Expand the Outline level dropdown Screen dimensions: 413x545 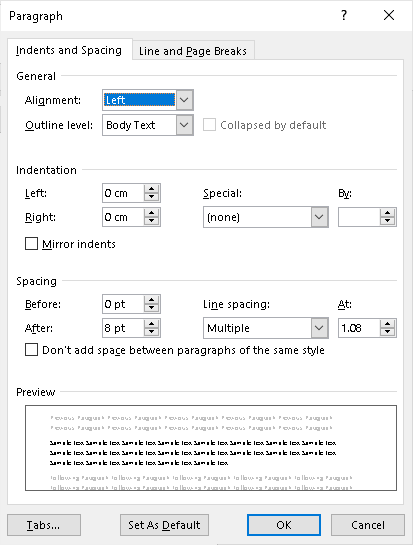184,125
